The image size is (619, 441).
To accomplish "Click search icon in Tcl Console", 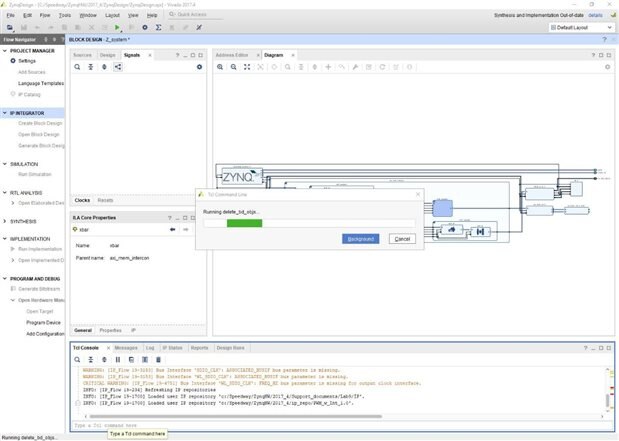I will (x=78, y=359).
